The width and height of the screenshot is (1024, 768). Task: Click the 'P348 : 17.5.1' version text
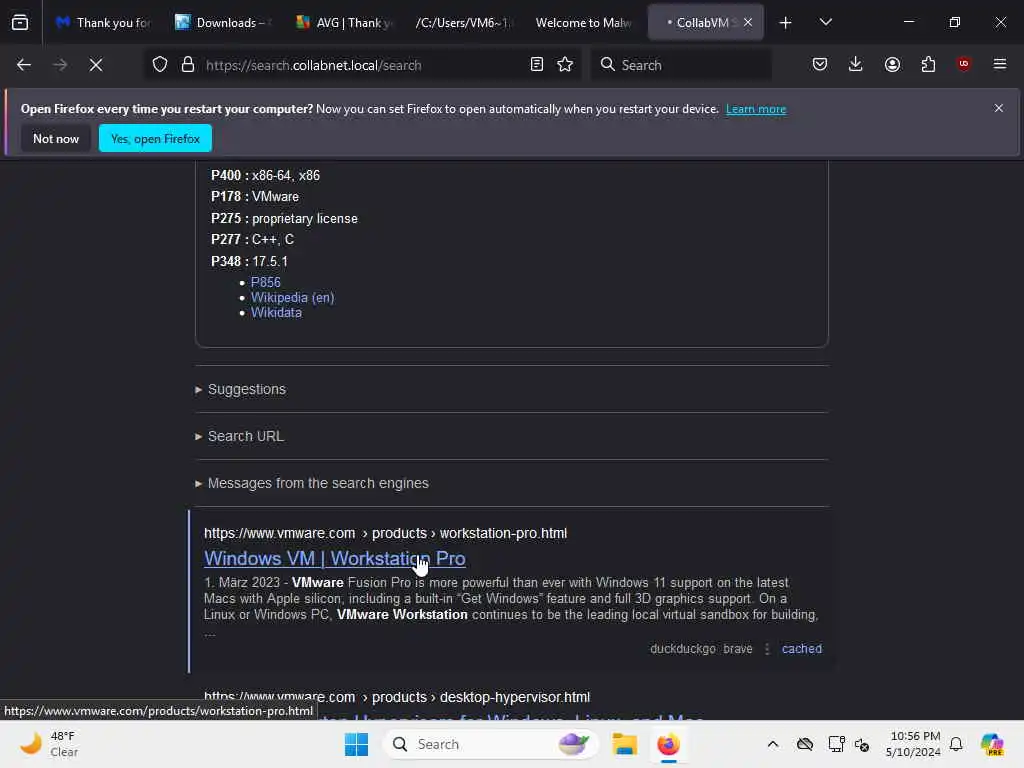tap(249, 261)
